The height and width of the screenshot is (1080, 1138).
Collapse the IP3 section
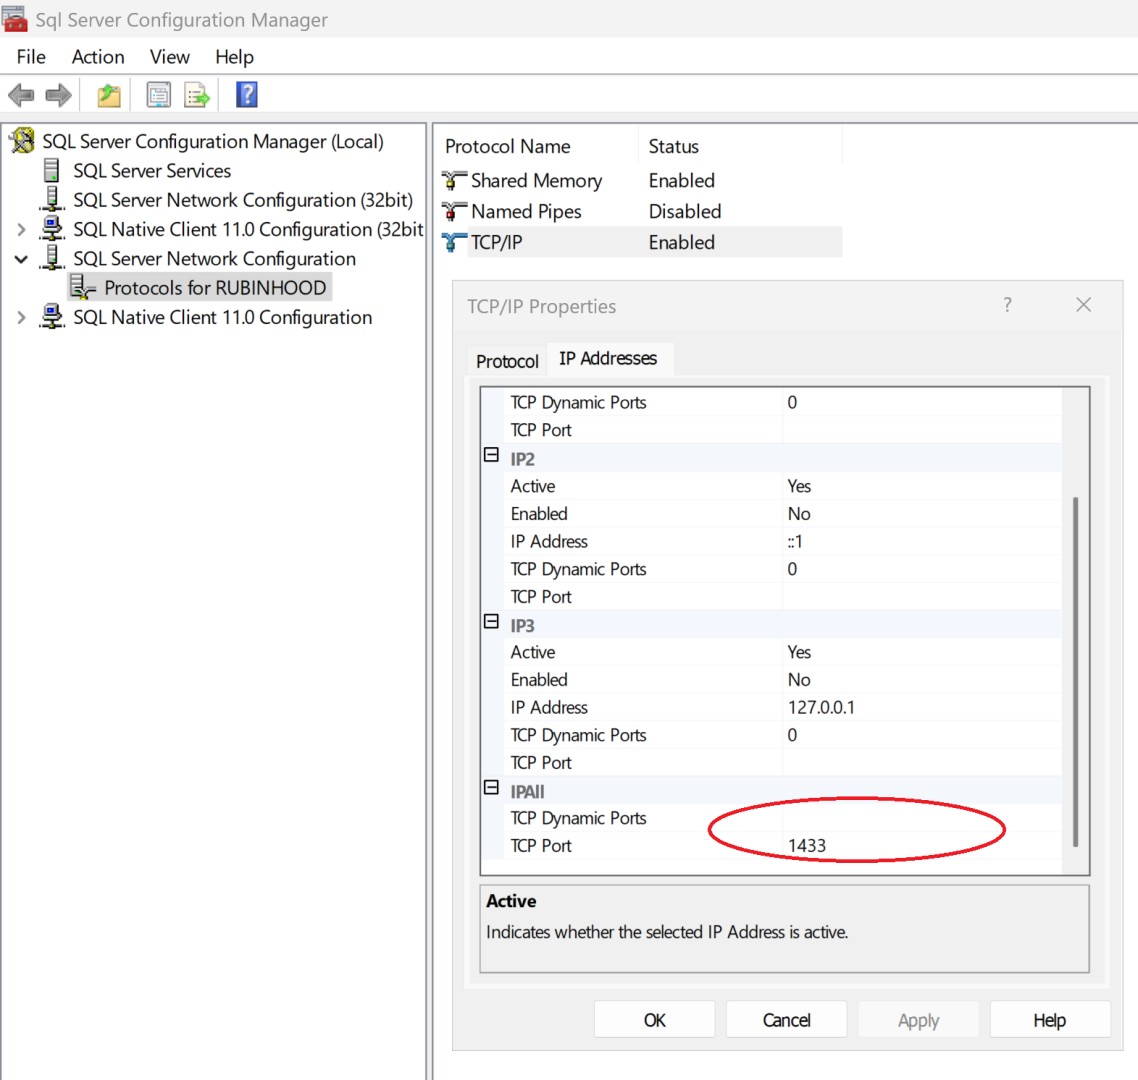[x=491, y=621]
